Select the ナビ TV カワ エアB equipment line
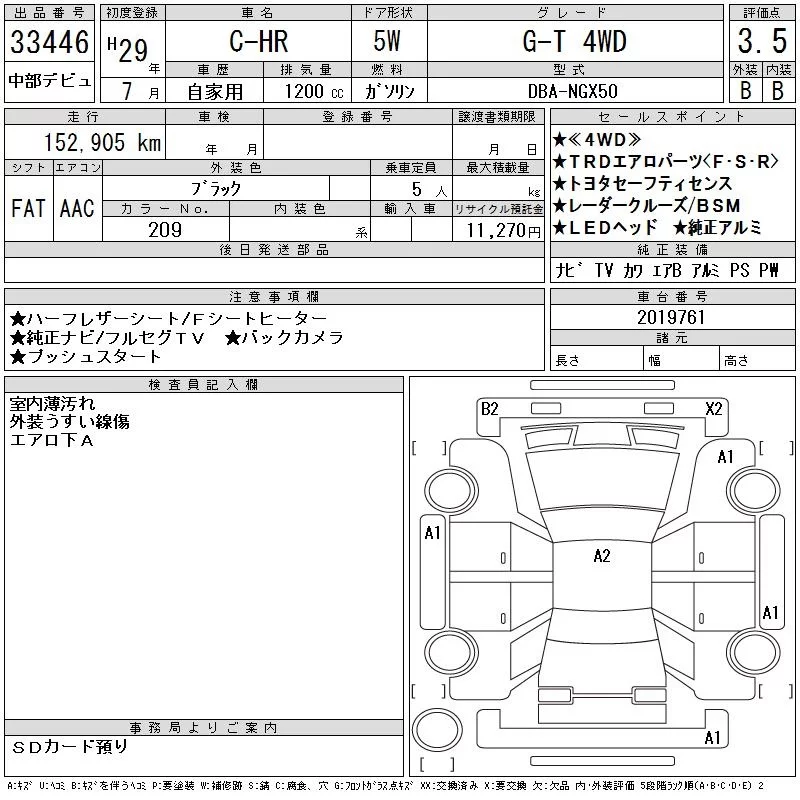This screenshot has height=800, width=800. (667, 270)
